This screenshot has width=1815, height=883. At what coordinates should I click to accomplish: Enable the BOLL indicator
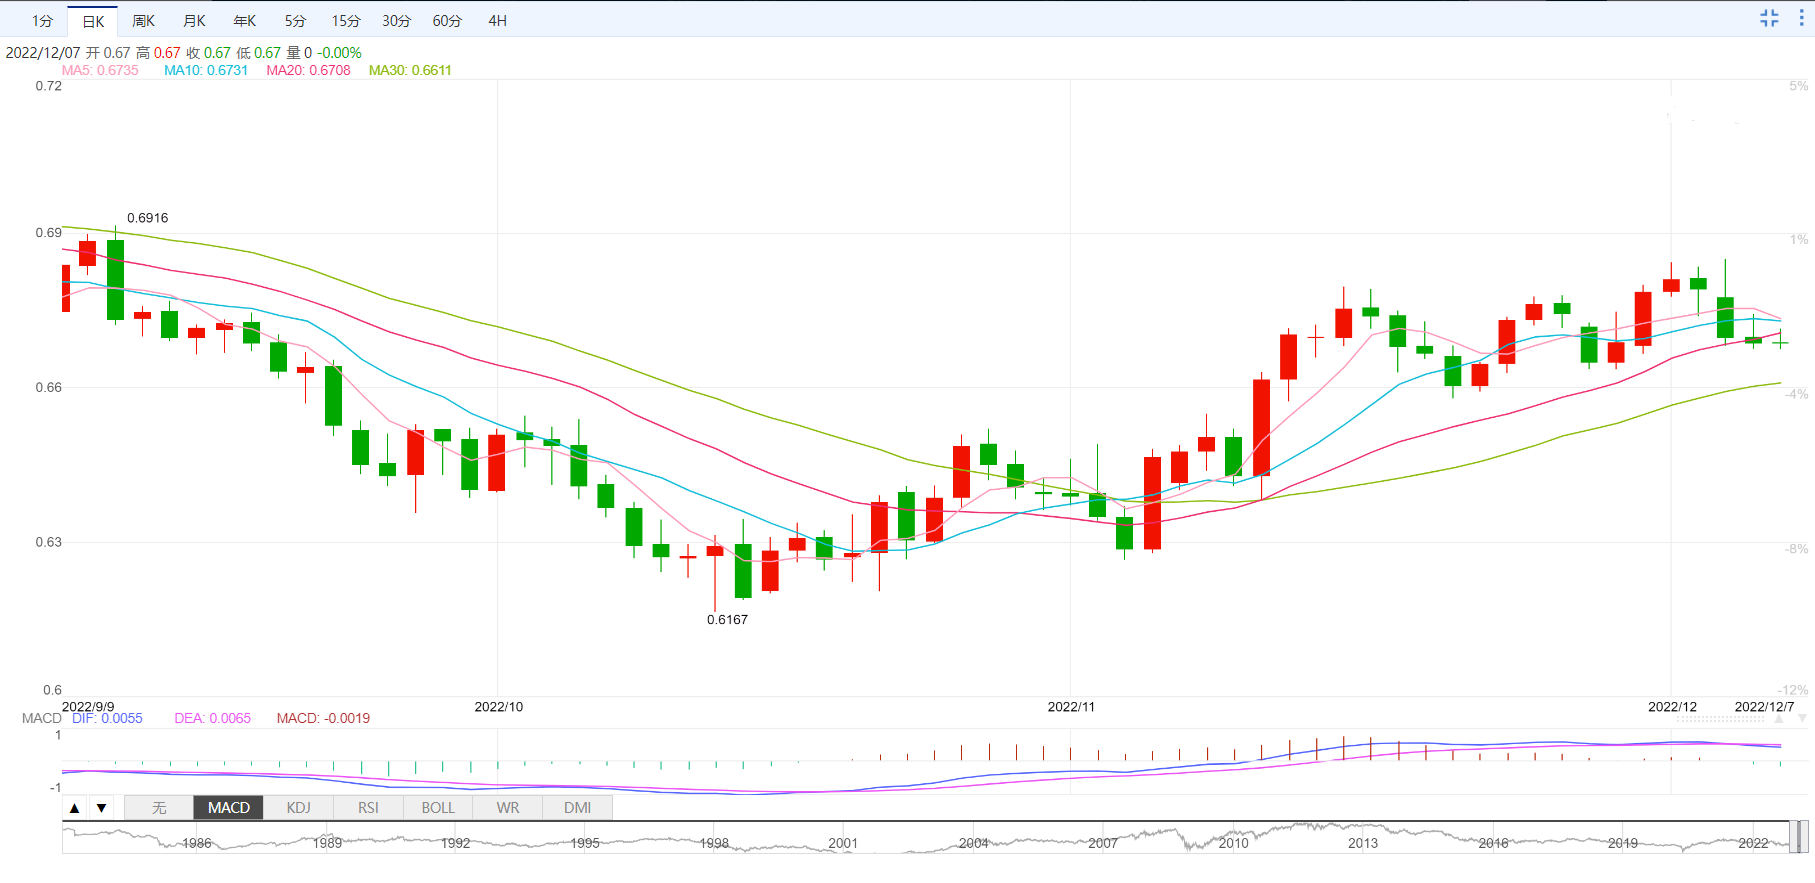click(x=438, y=808)
